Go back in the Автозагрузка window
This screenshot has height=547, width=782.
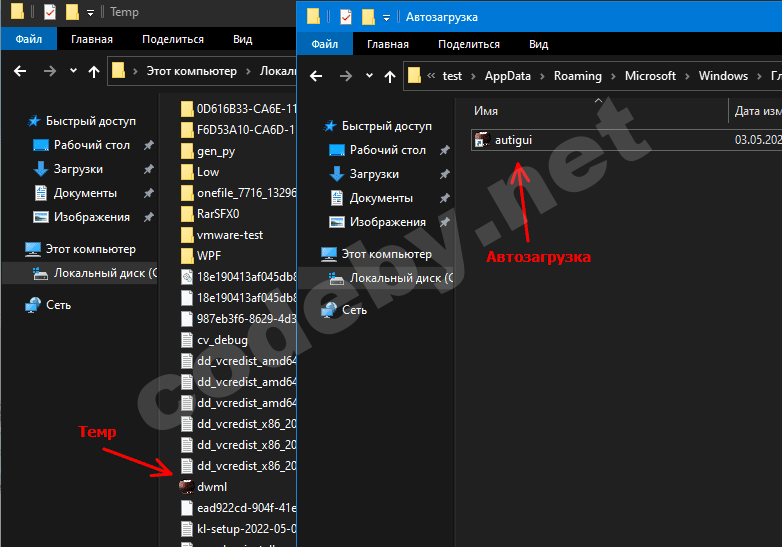pos(316,76)
